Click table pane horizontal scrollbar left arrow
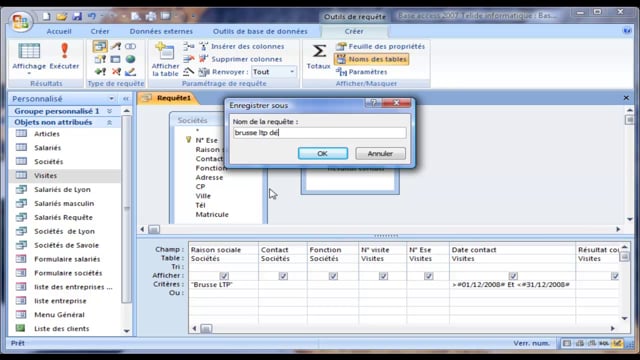This screenshot has height=360, width=640. coord(142,229)
